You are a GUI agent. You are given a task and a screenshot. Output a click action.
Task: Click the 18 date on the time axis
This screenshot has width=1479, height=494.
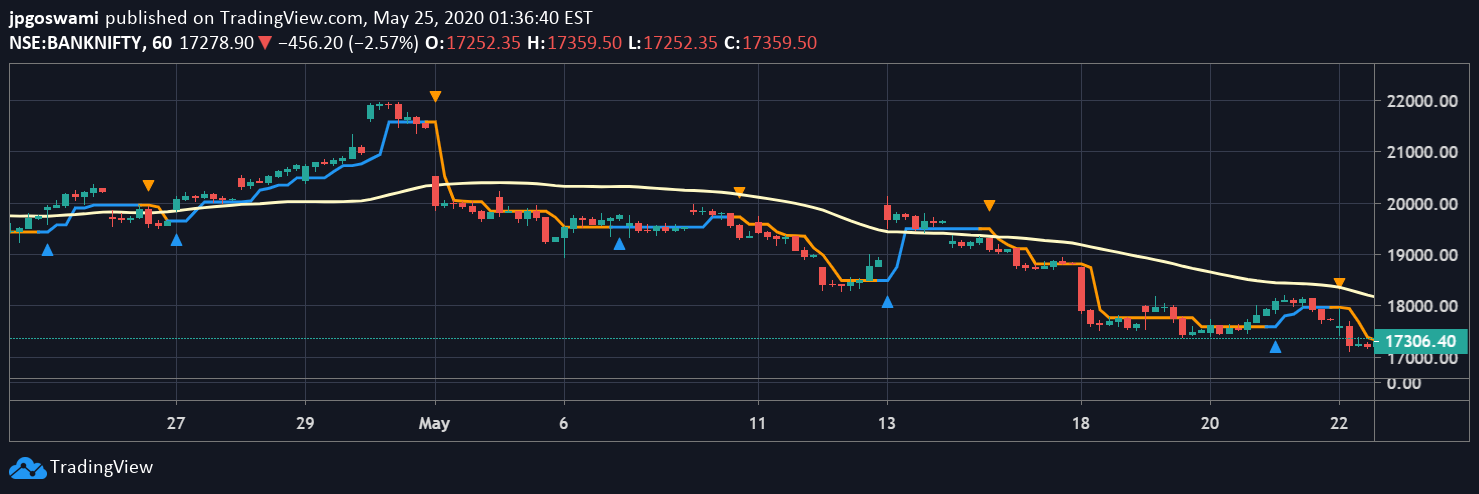click(1080, 423)
